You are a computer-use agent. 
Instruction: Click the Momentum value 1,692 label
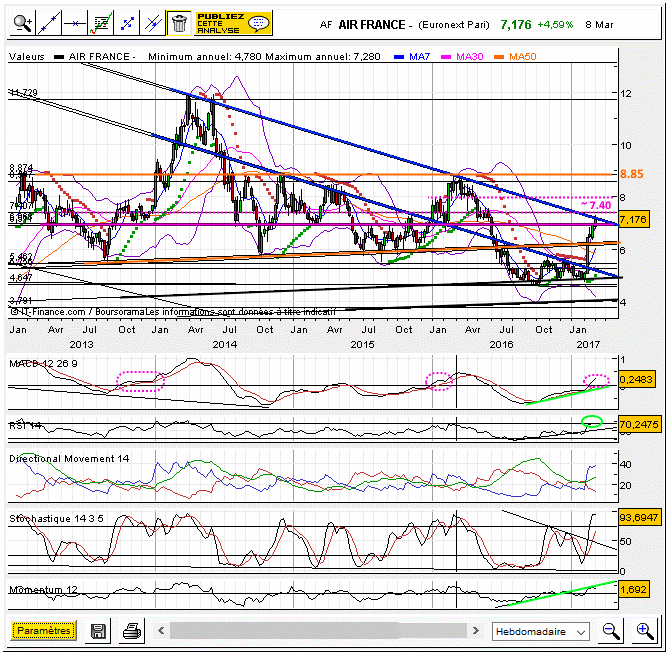click(x=633, y=589)
